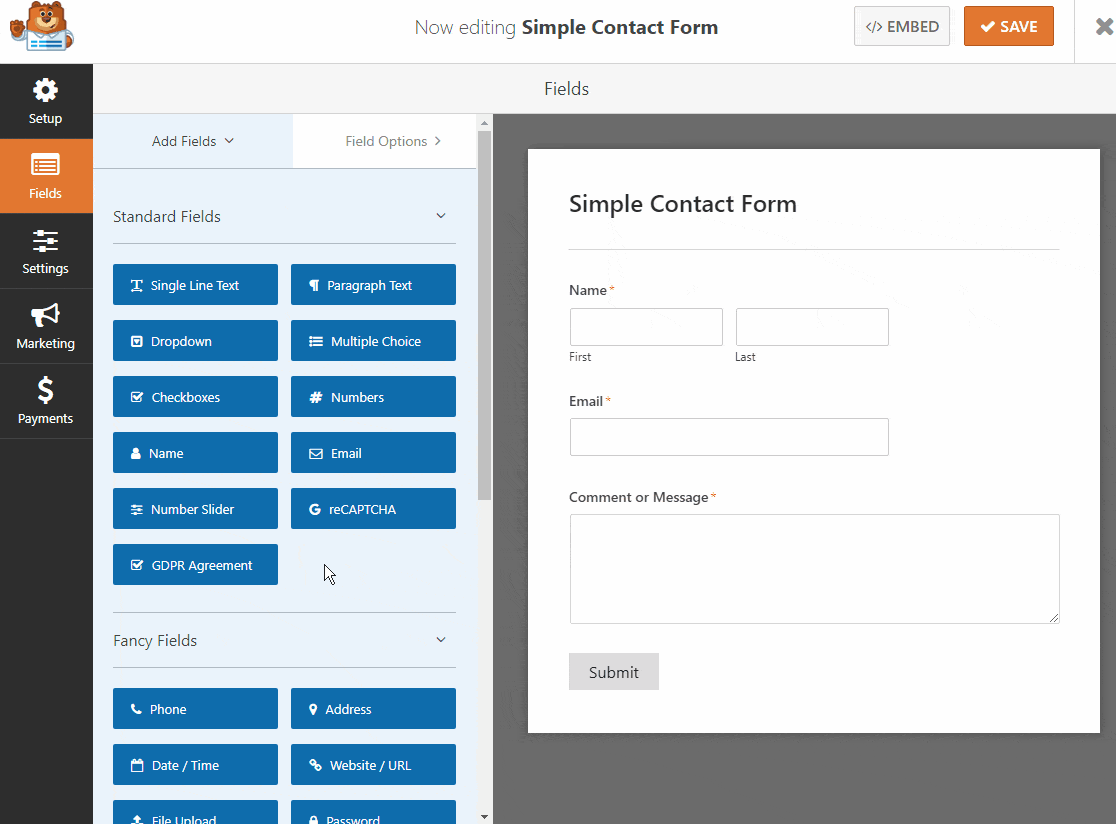Open the Marketing megaphone section

46,327
